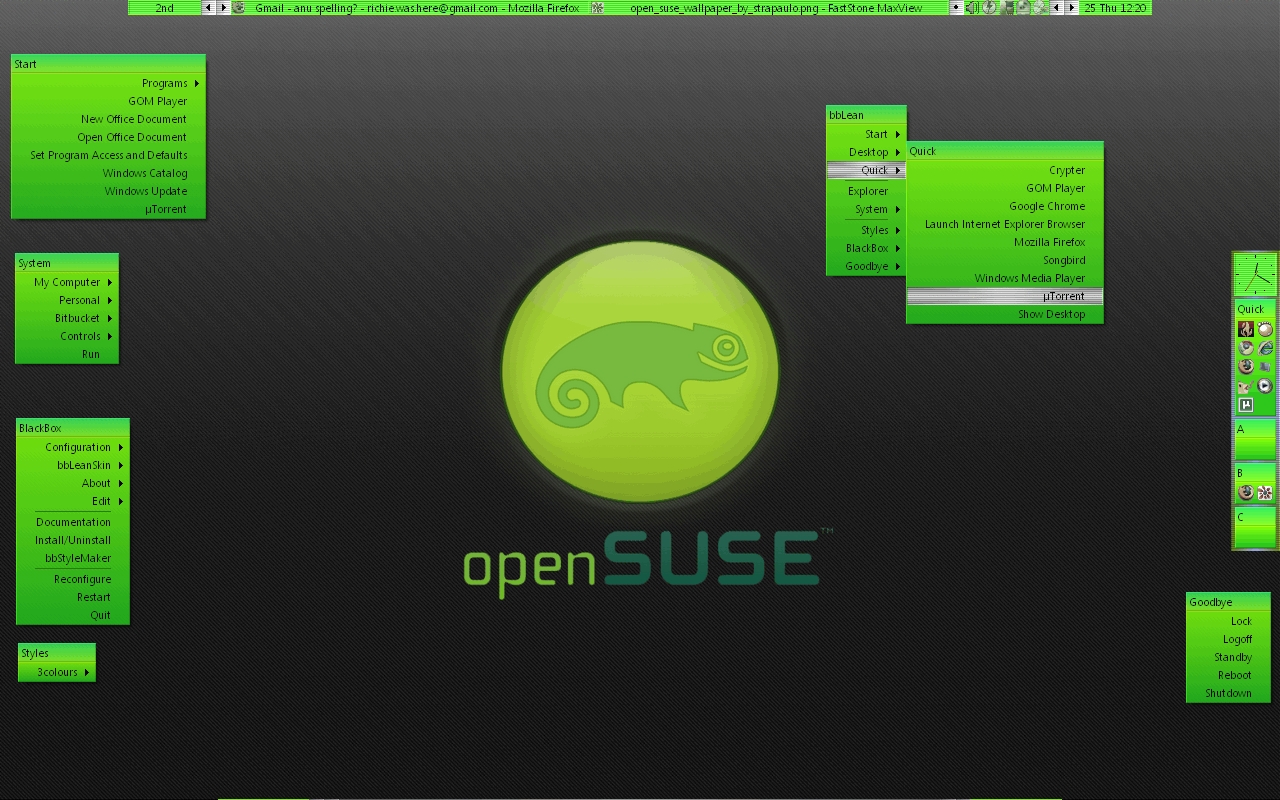The width and height of the screenshot is (1280, 800).
Task: Expand Desktop submenu in bbLean menu
Action: [866, 152]
